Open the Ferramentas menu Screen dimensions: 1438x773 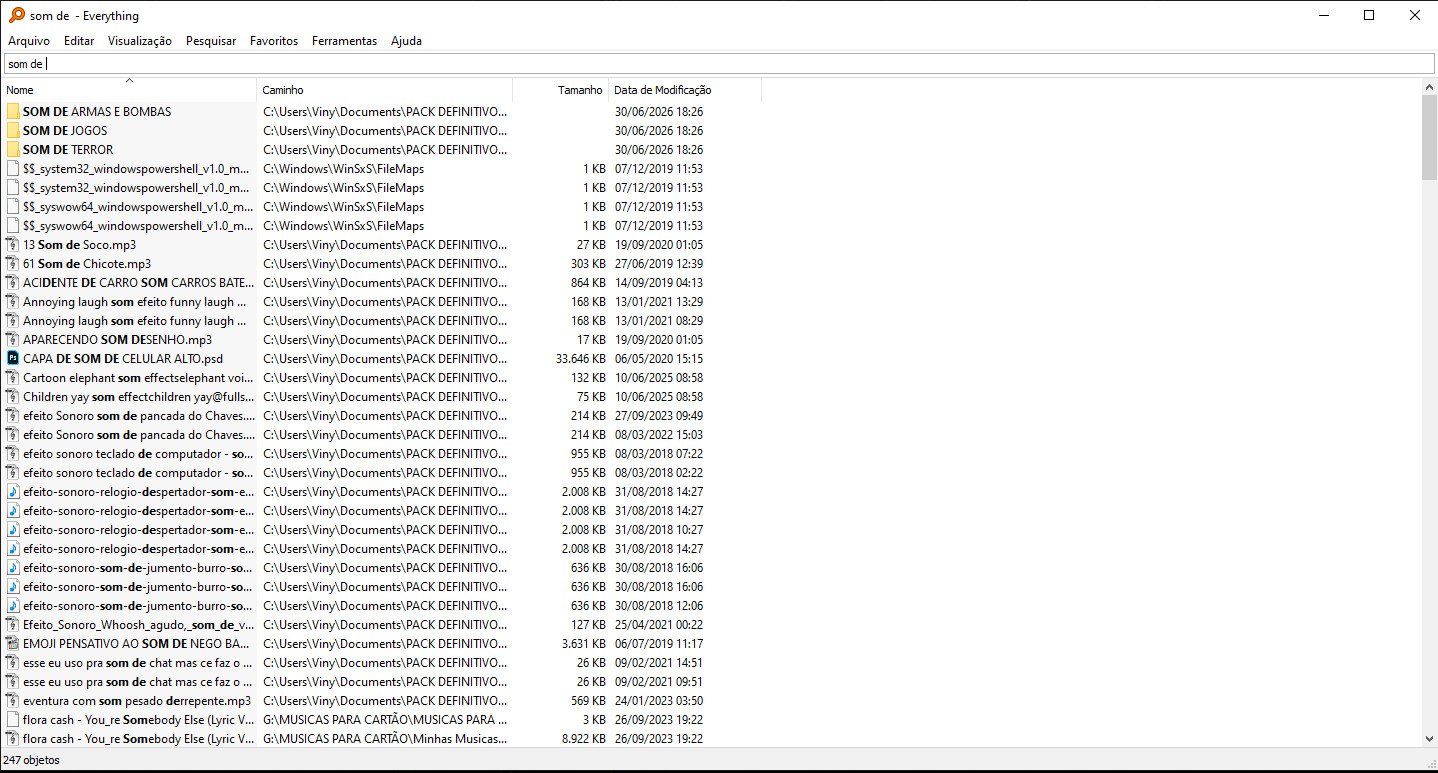[344, 41]
